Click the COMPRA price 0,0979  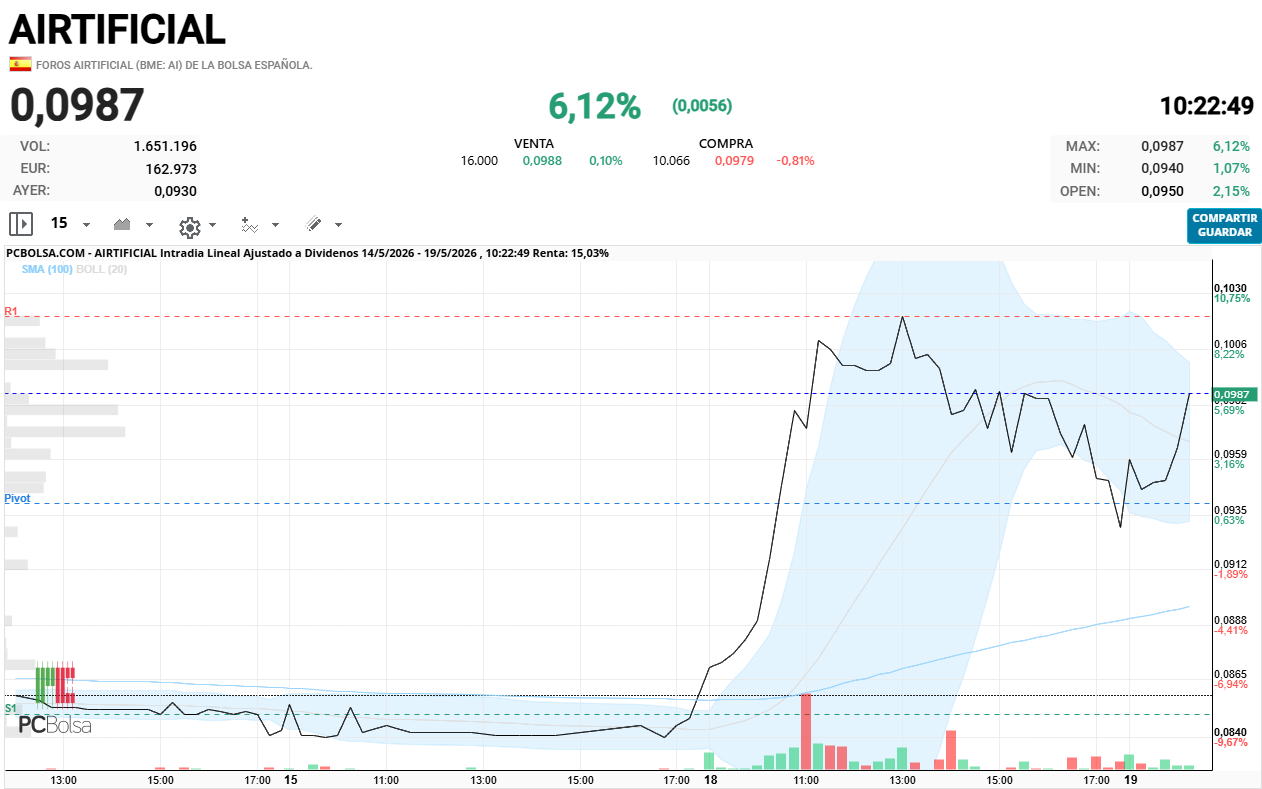[x=734, y=161]
